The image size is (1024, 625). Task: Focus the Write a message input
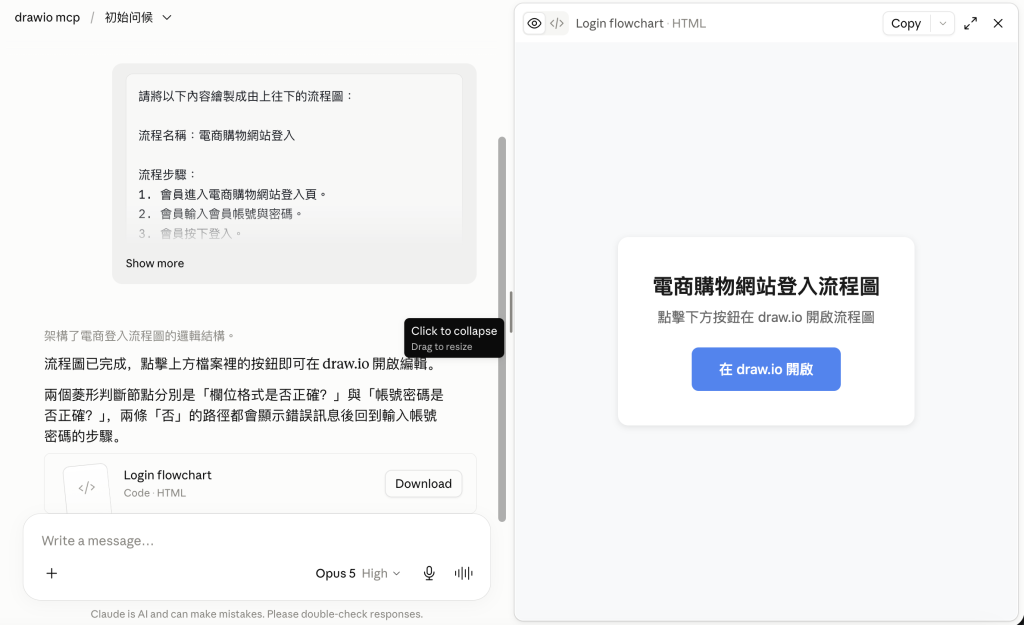click(256, 541)
